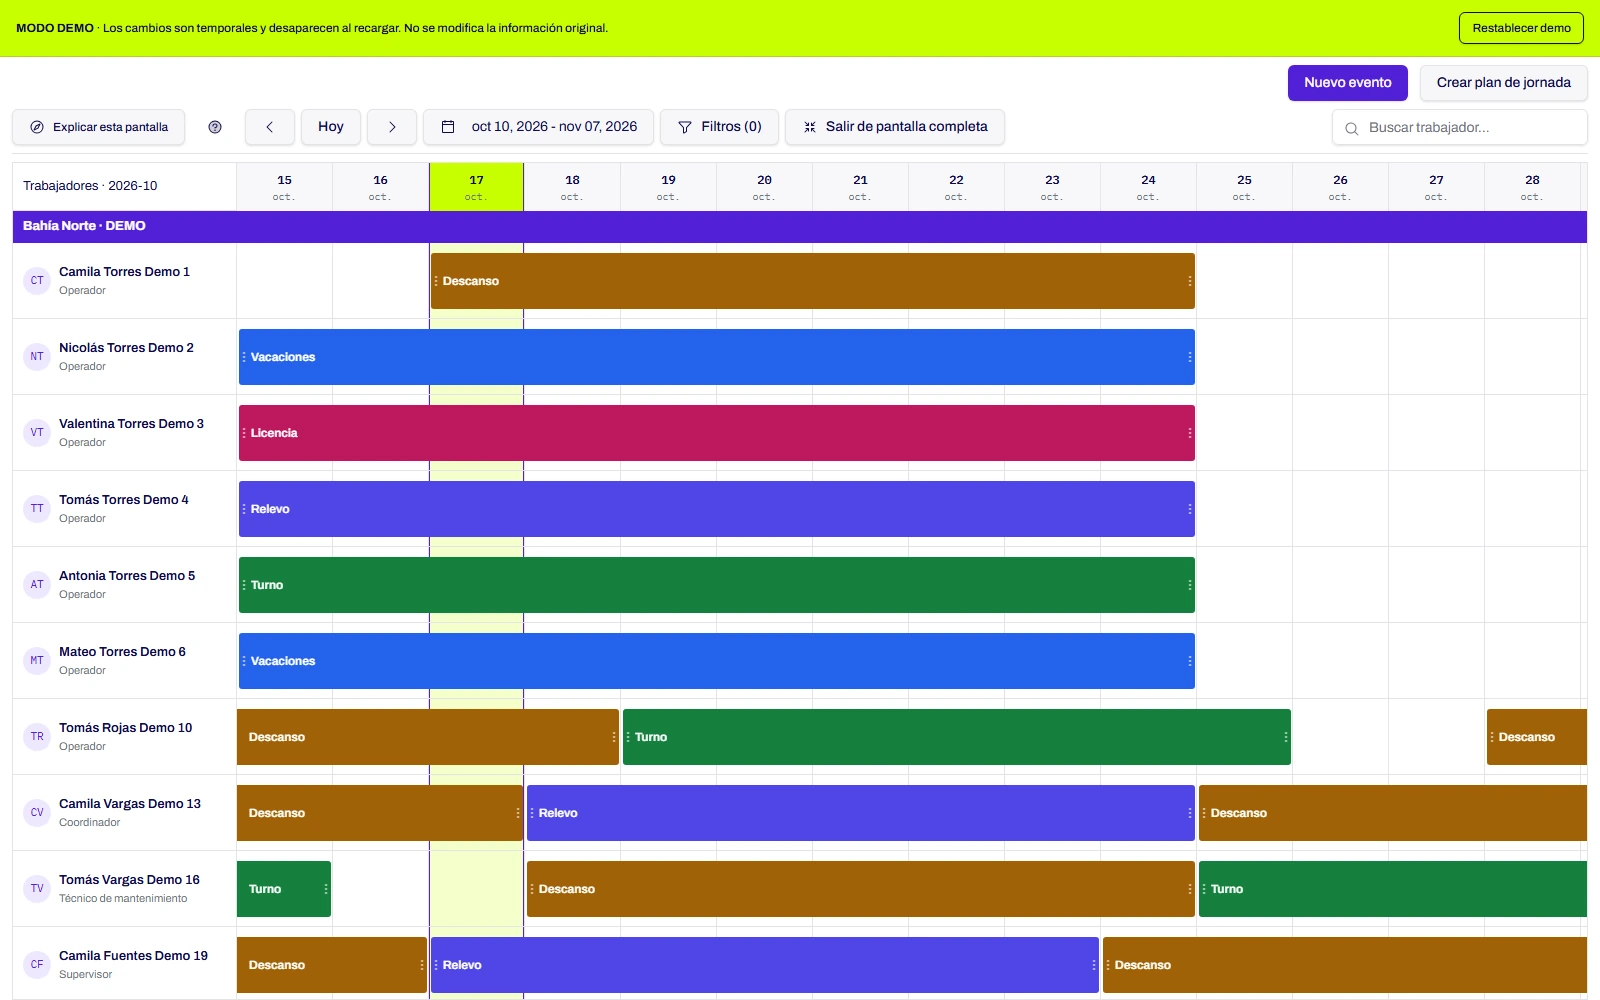
Task: Click the help question mark icon
Action: [215, 127]
